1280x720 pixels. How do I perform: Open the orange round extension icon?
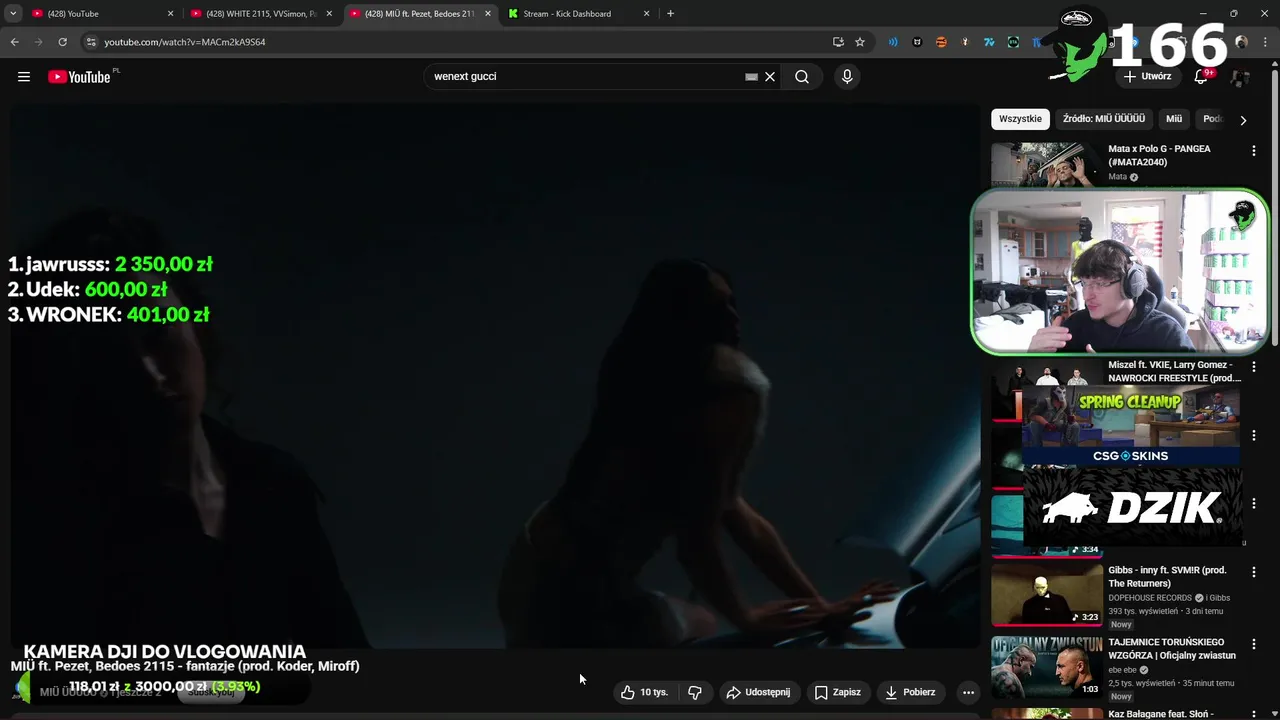click(941, 42)
